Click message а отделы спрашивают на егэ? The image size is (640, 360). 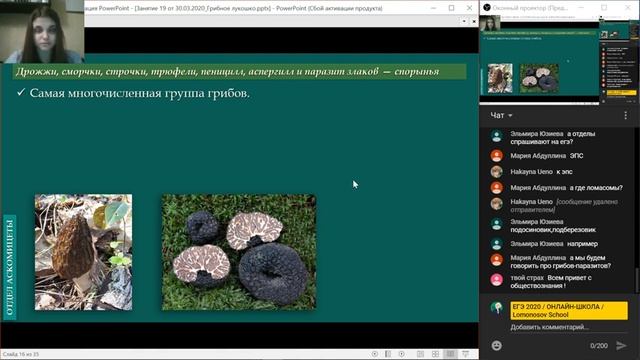click(553, 138)
